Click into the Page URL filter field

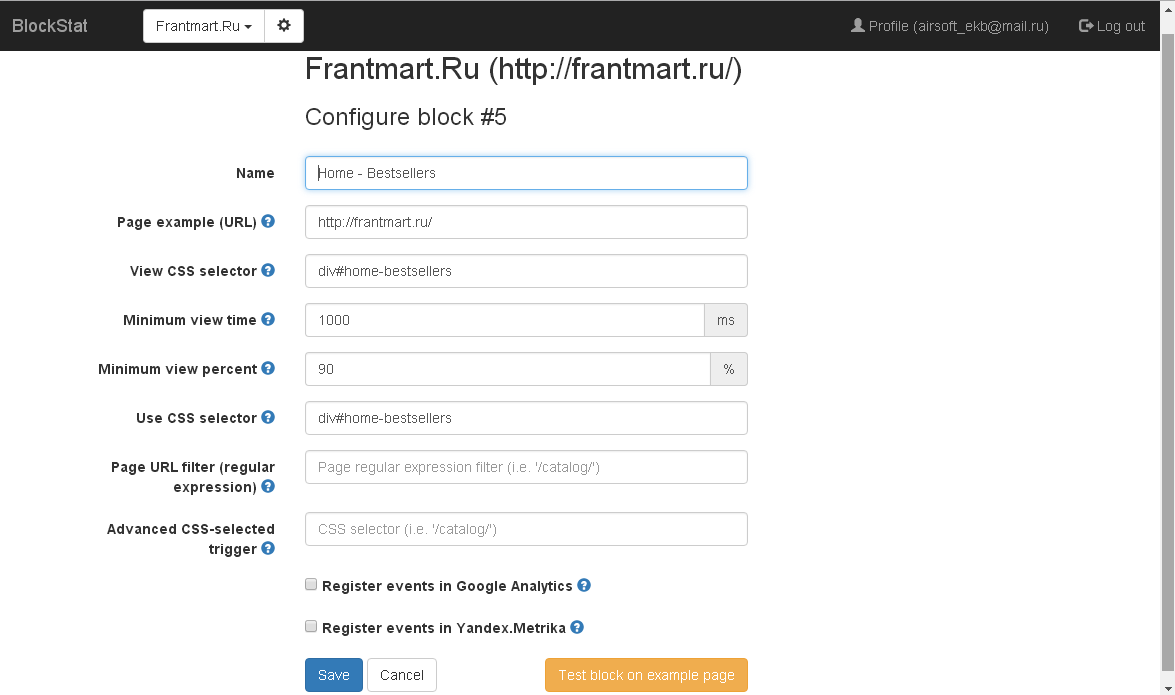tap(526, 467)
